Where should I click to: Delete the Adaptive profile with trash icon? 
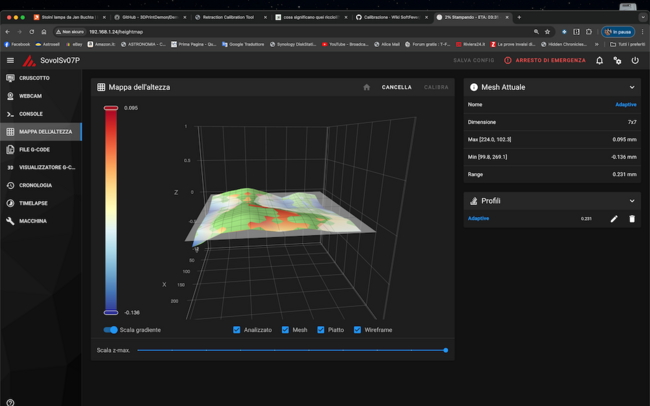631,219
